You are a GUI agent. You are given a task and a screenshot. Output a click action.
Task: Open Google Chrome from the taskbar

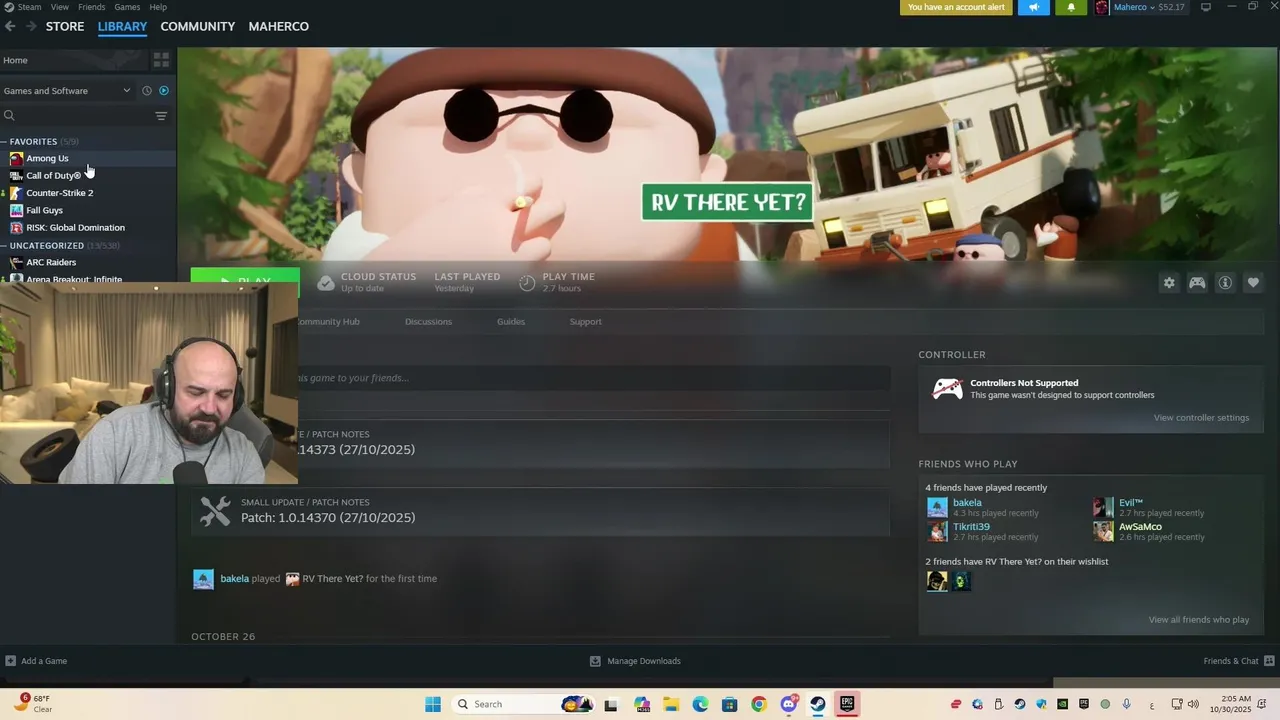[x=759, y=704]
